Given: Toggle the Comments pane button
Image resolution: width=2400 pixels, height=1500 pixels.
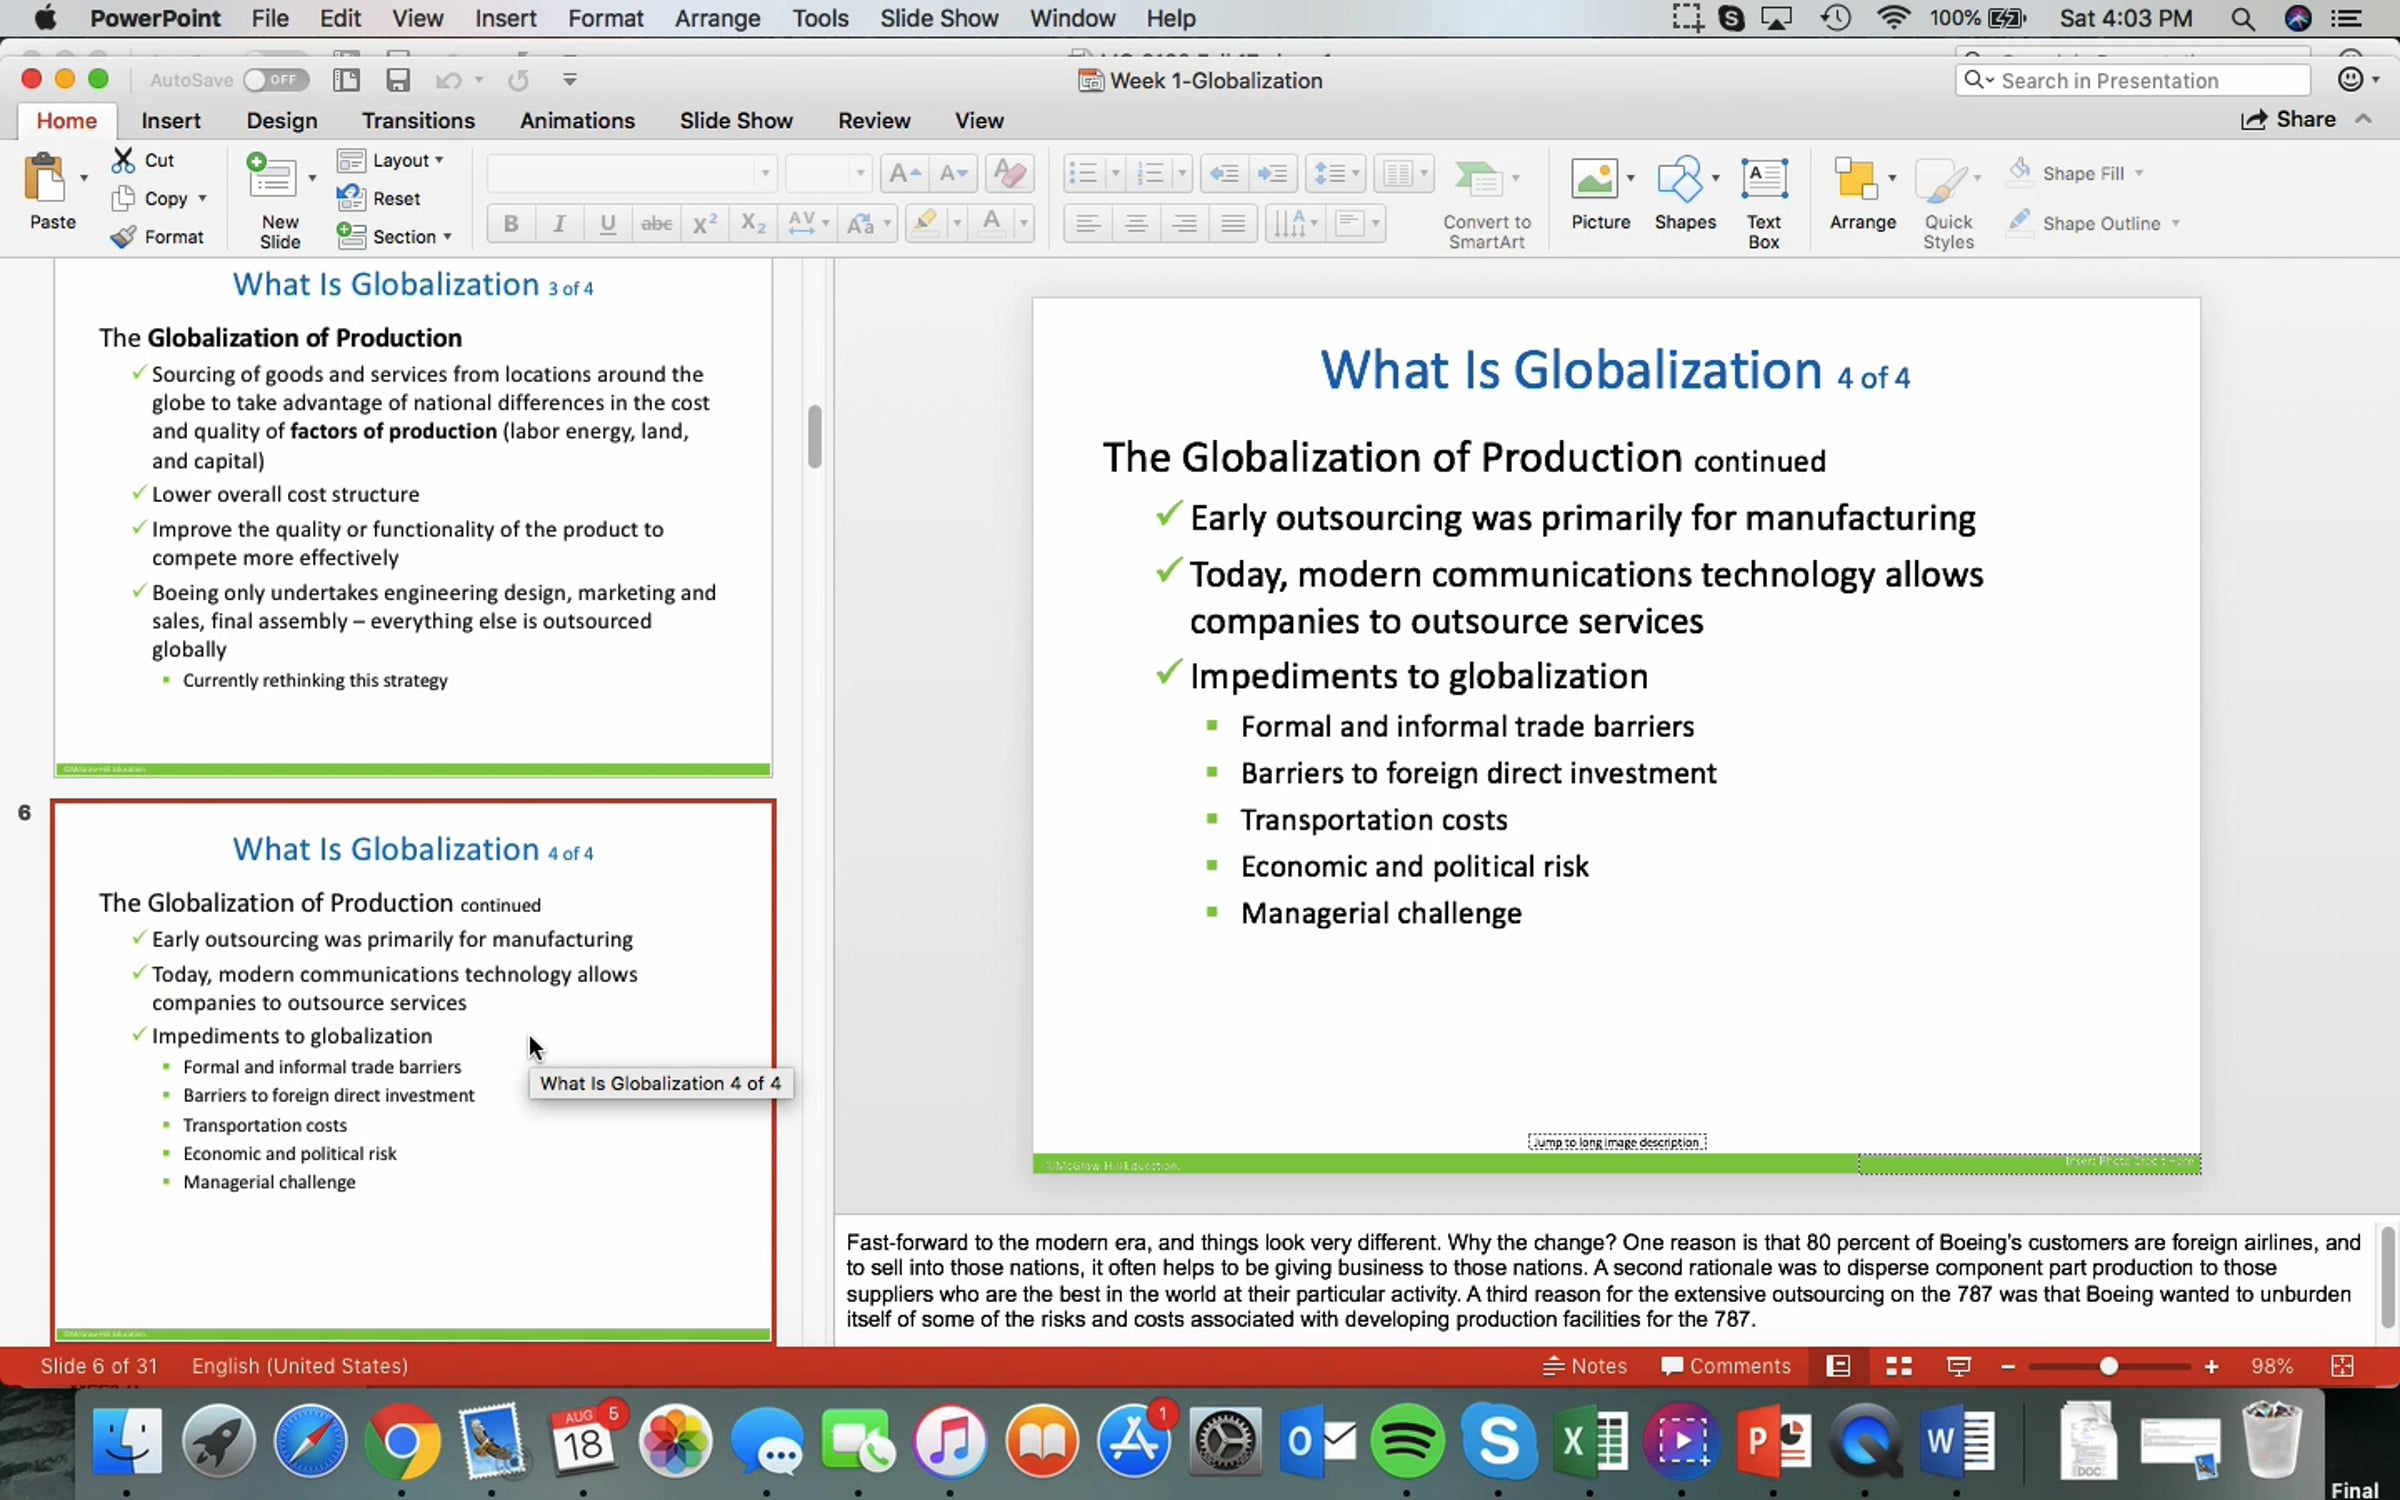Looking at the screenshot, I should (1725, 1366).
